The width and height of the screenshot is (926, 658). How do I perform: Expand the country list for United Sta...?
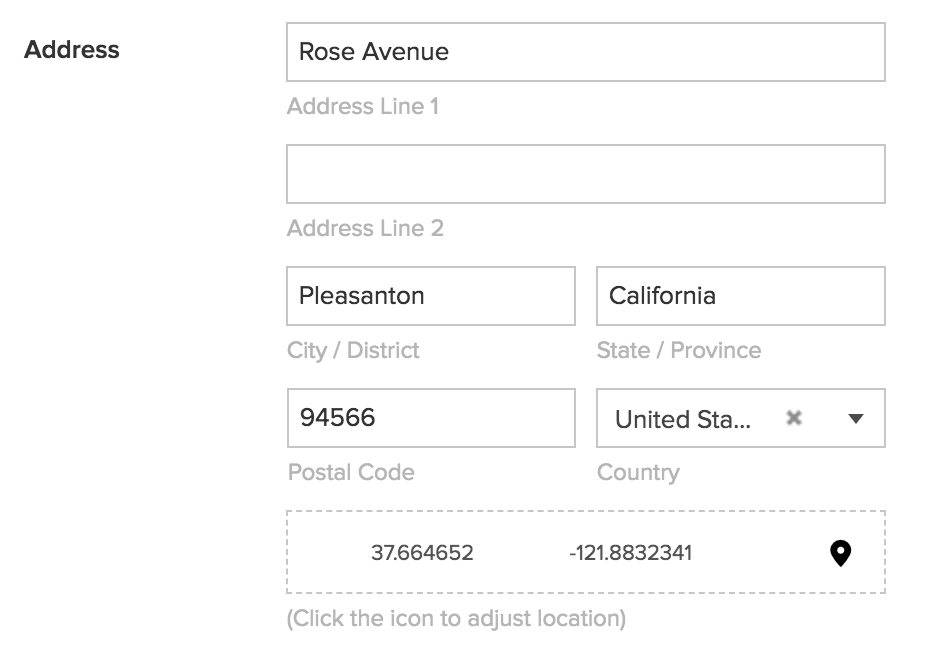854,419
